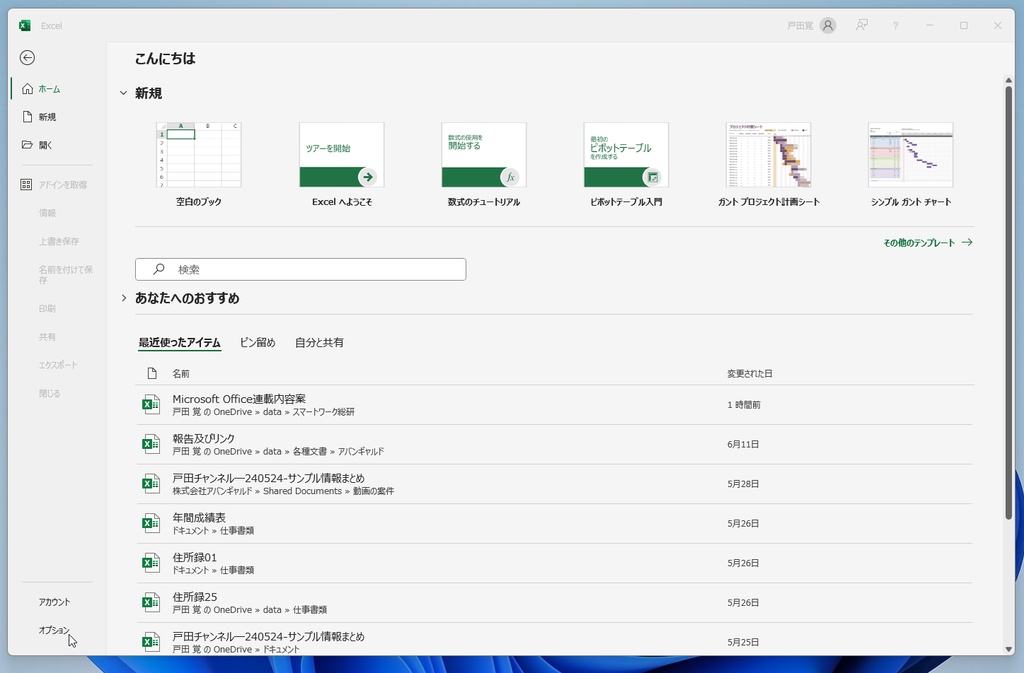Open the シンプル ガント チャート template

point(910,164)
